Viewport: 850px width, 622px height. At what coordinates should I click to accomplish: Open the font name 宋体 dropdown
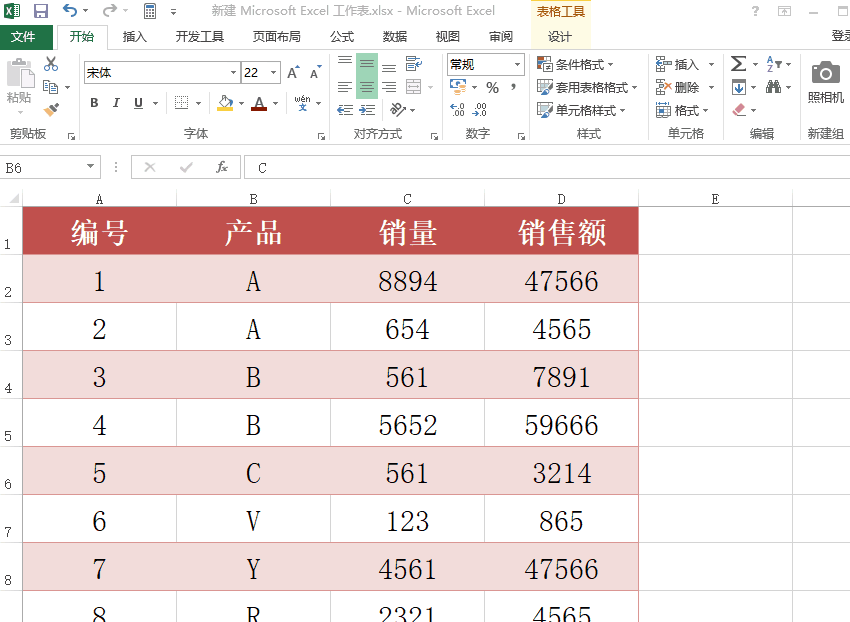232,69
